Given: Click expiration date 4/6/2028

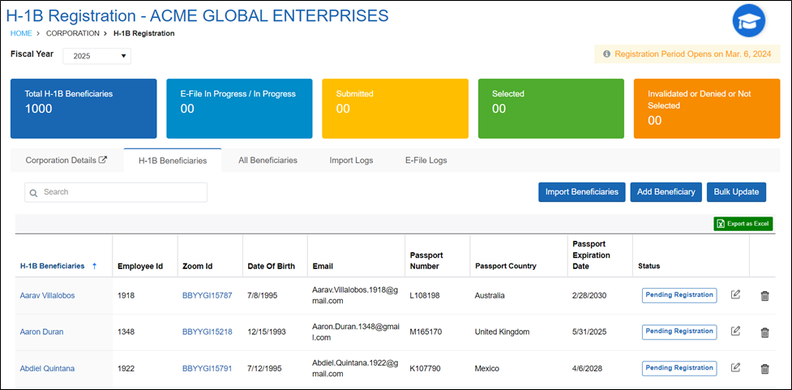Looking at the screenshot, I should [x=586, y=368].
